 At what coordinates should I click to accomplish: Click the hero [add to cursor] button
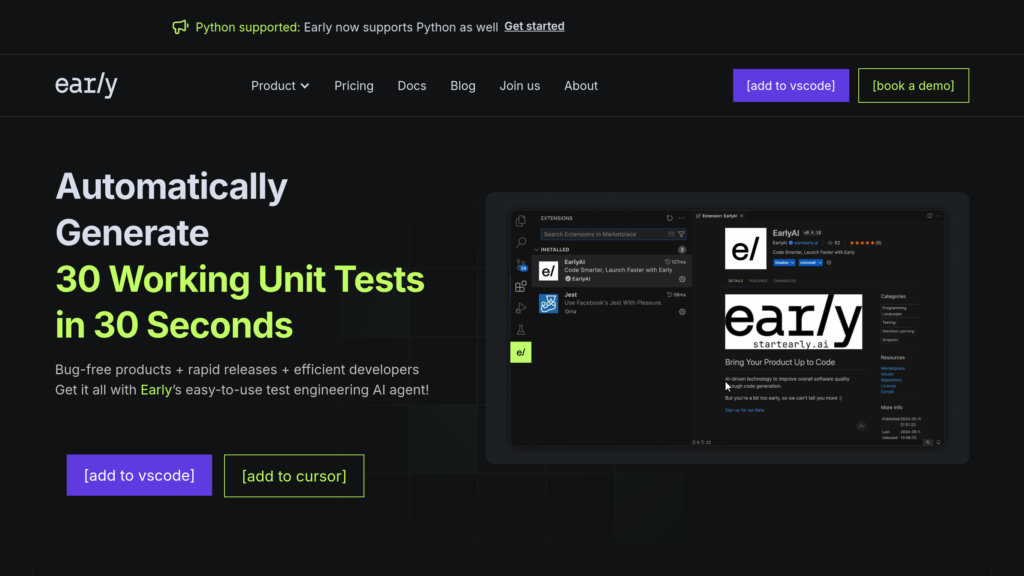(x=294, y=476)
